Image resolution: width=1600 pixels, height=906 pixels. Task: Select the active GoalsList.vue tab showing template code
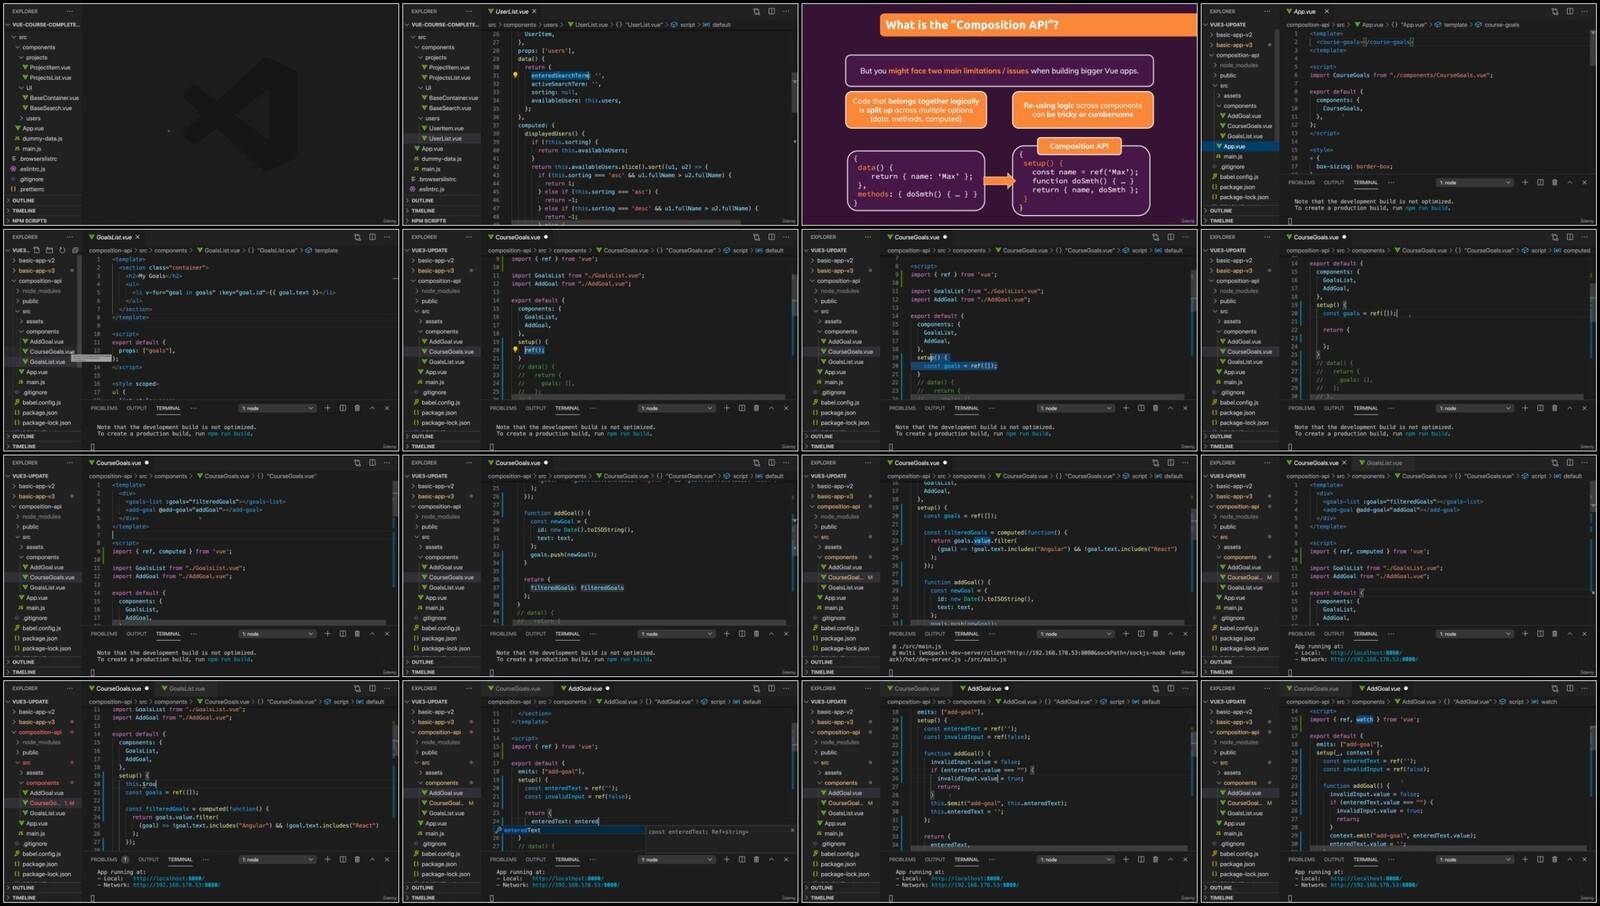click(x=113, y=237)
